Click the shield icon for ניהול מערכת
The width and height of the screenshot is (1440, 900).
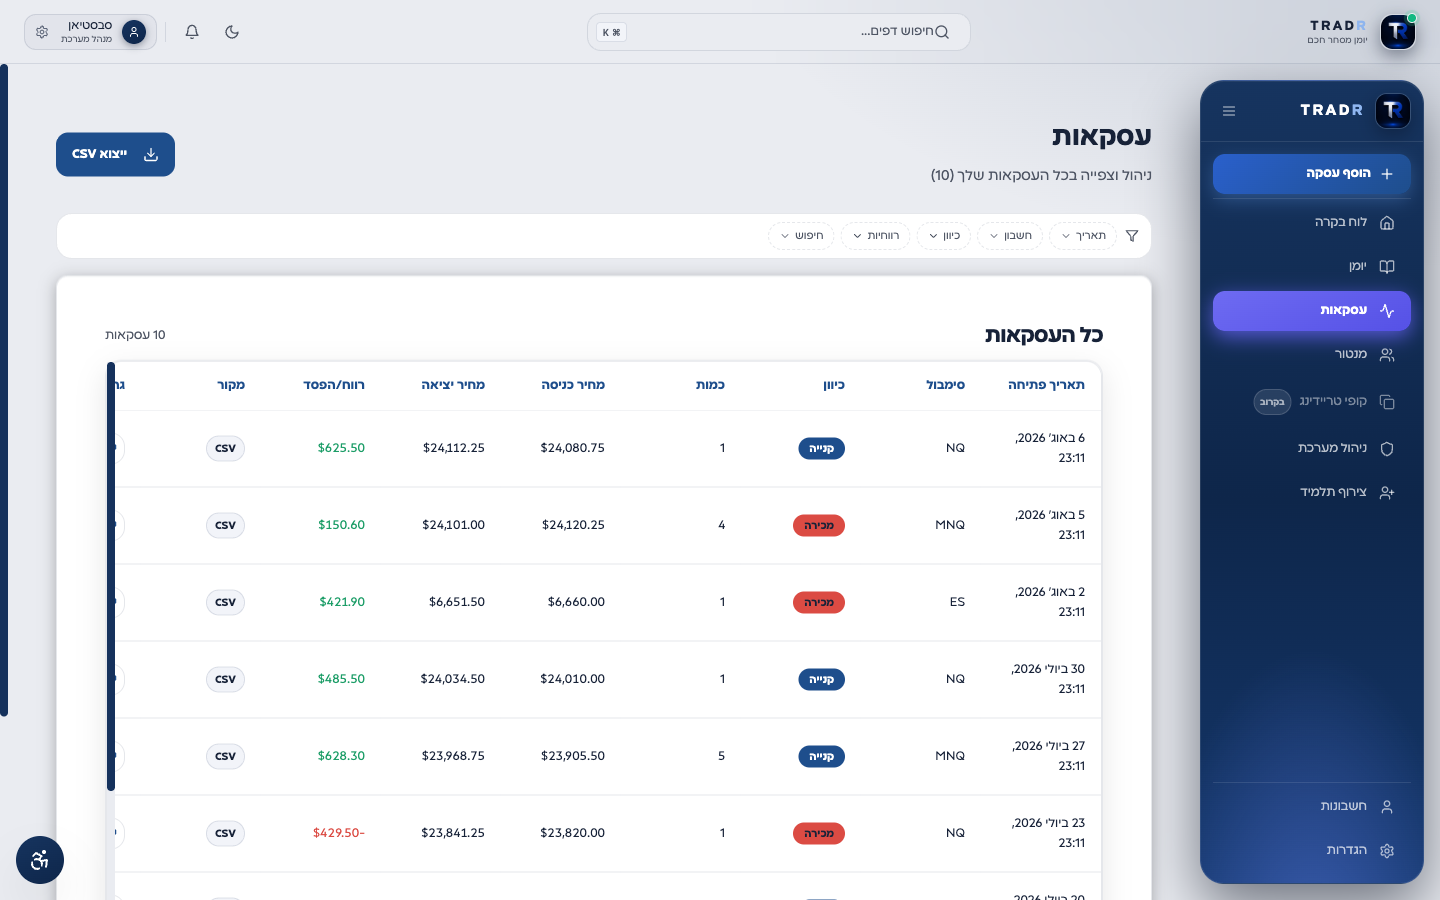(1387, 449)
